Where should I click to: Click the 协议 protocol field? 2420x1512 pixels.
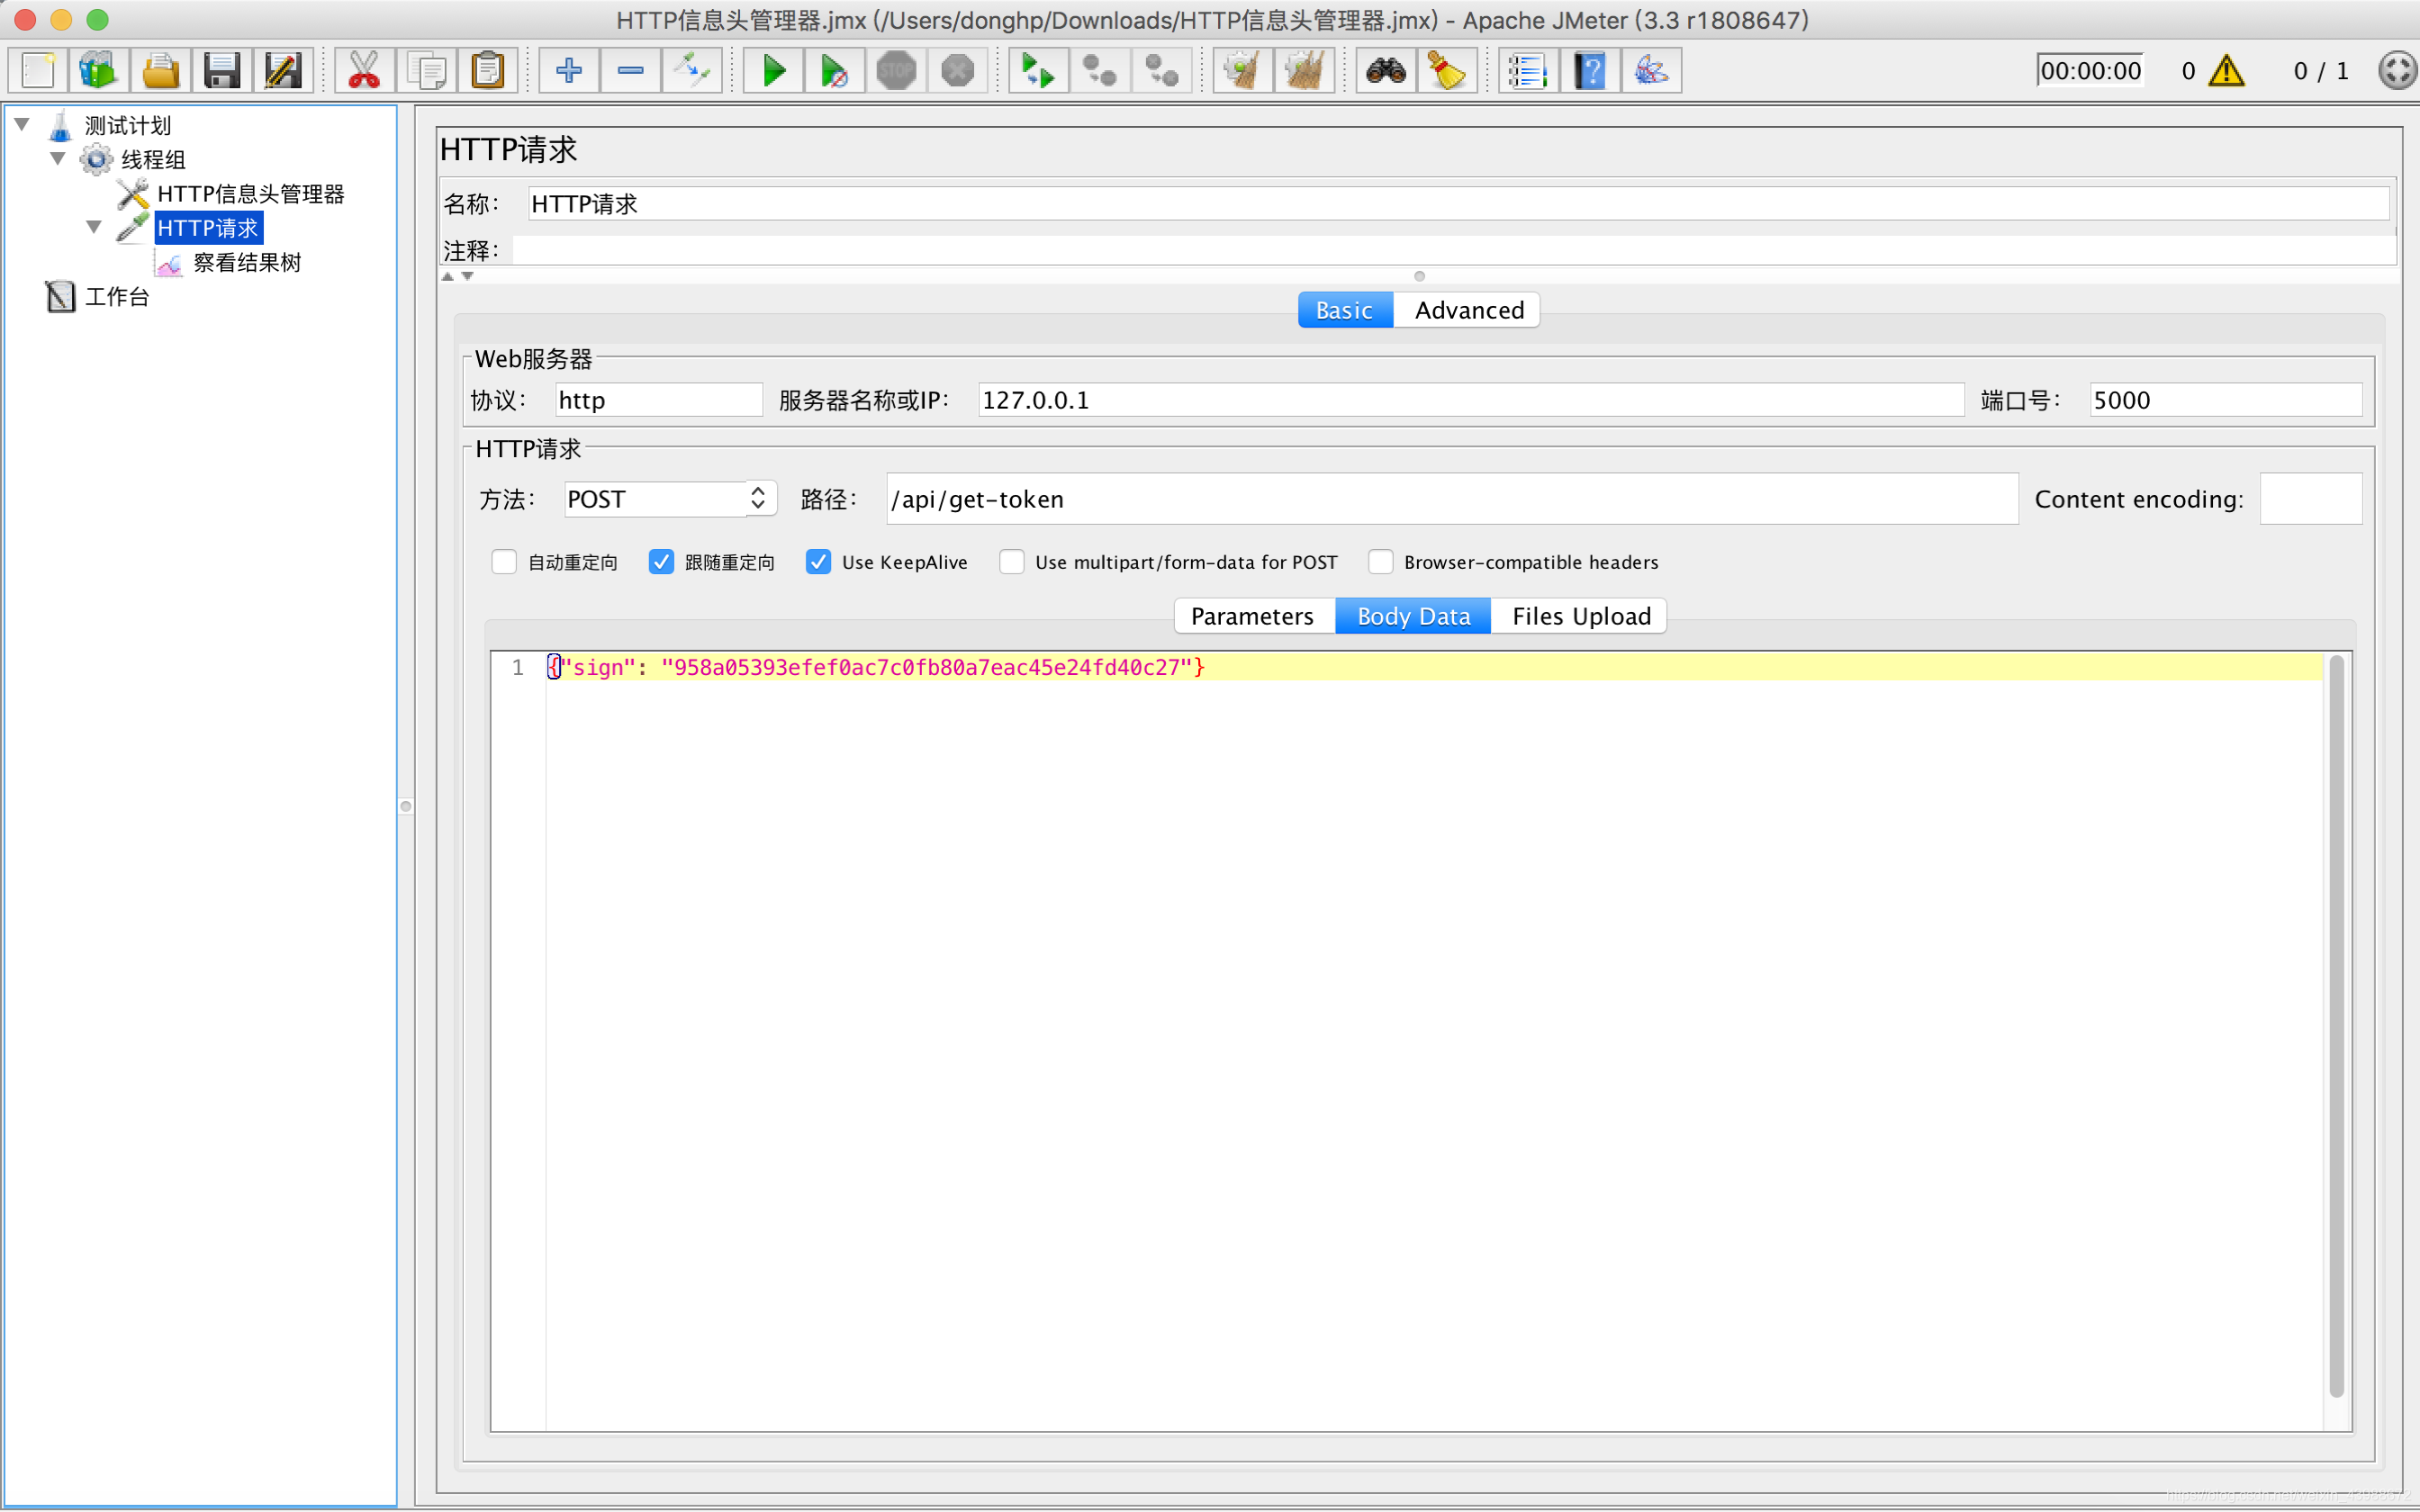pos(658,400)
